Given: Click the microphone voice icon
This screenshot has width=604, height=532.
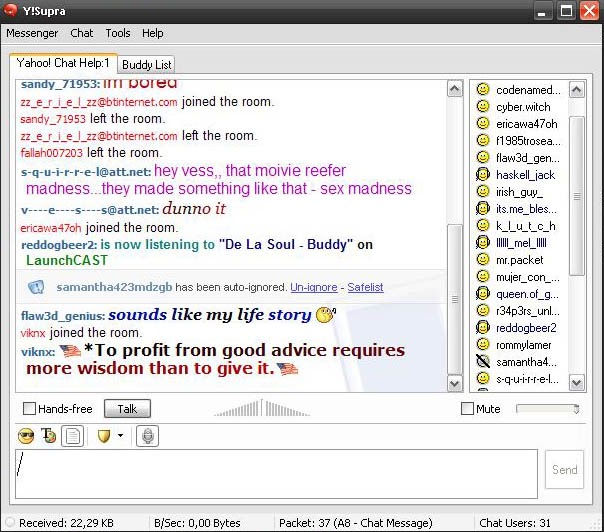Looking at the screenshot, I should point(148,436).
